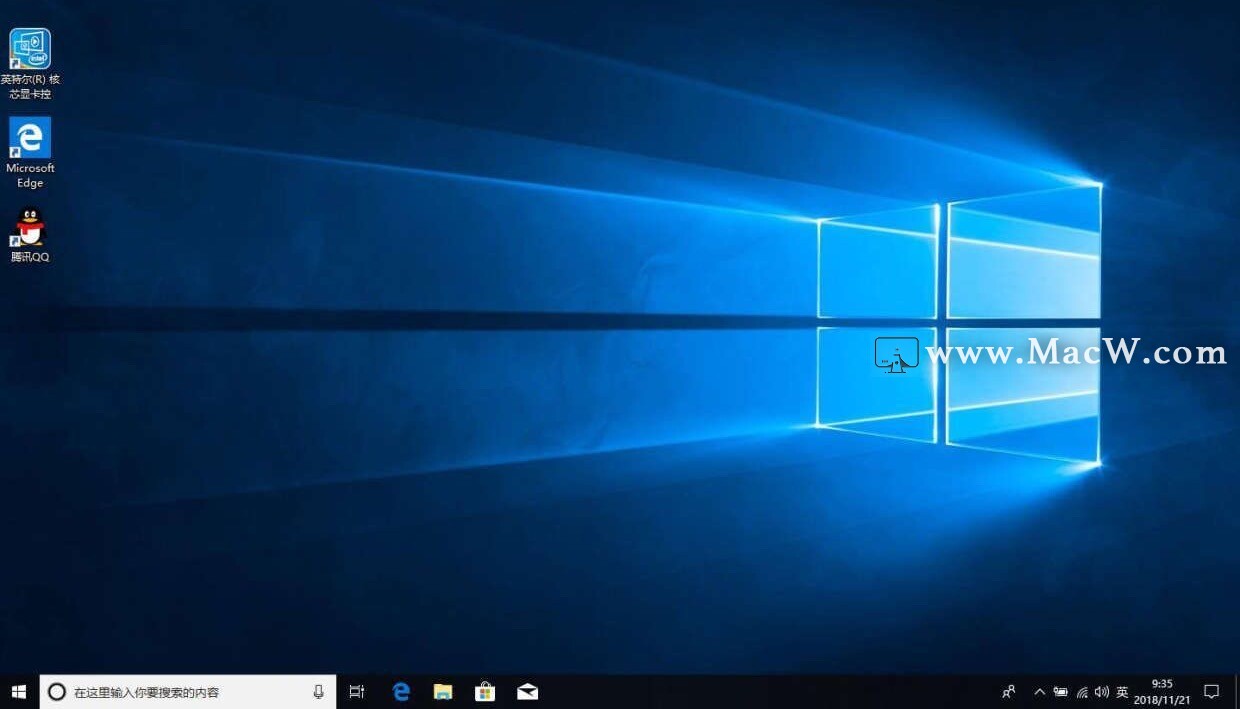
Task: Switch input language via the 英 indicator
Action: (x=1122, y=691)
